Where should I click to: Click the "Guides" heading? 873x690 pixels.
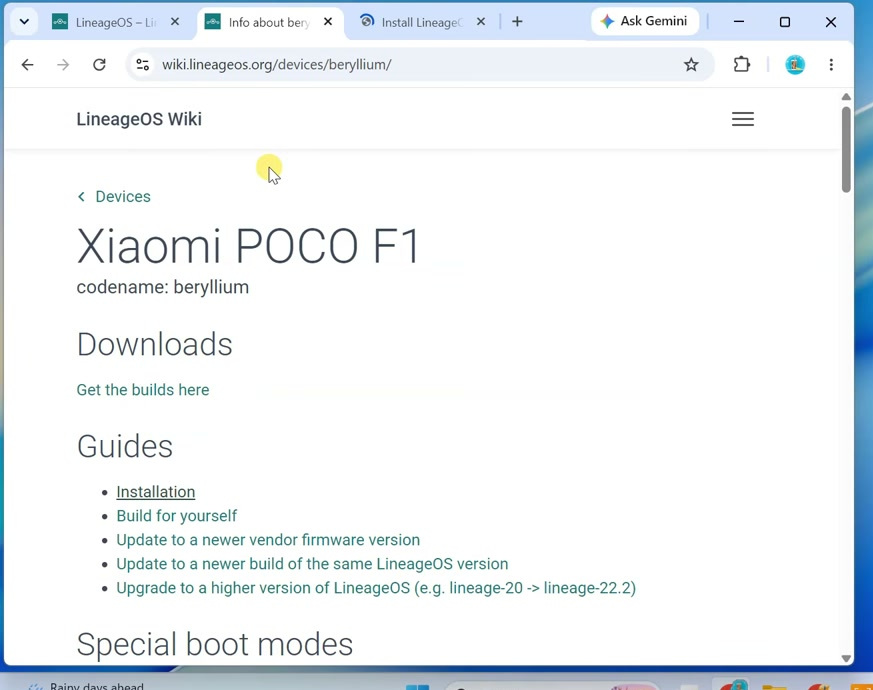pyautogui.click(x=125, y=447)
